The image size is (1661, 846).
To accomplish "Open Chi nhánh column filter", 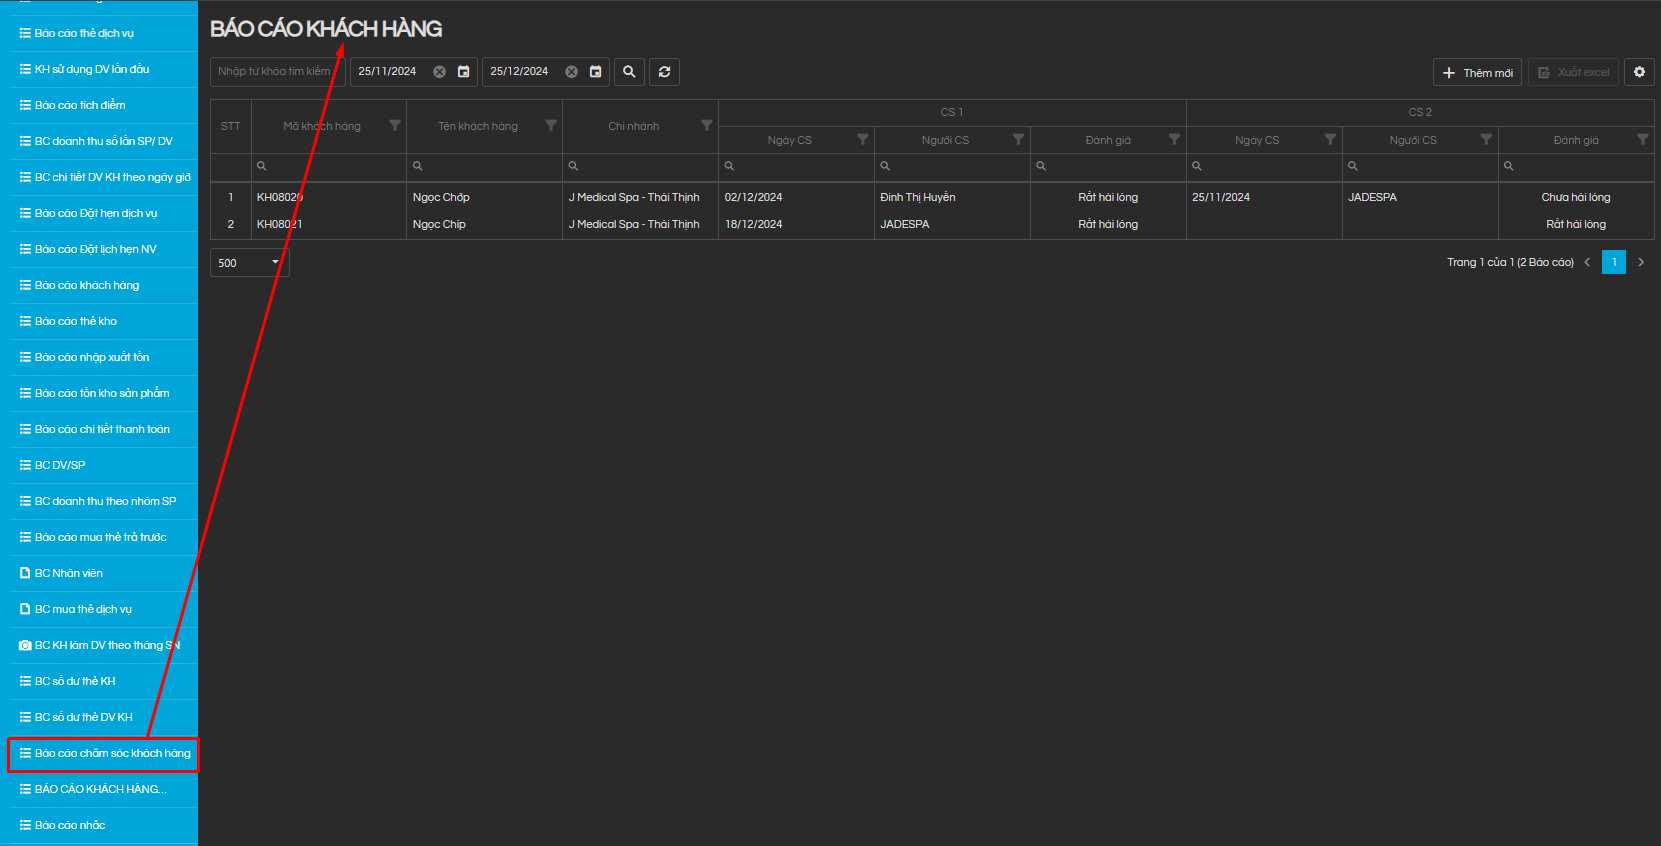I will pyautogui.click(x=707, y=126).
